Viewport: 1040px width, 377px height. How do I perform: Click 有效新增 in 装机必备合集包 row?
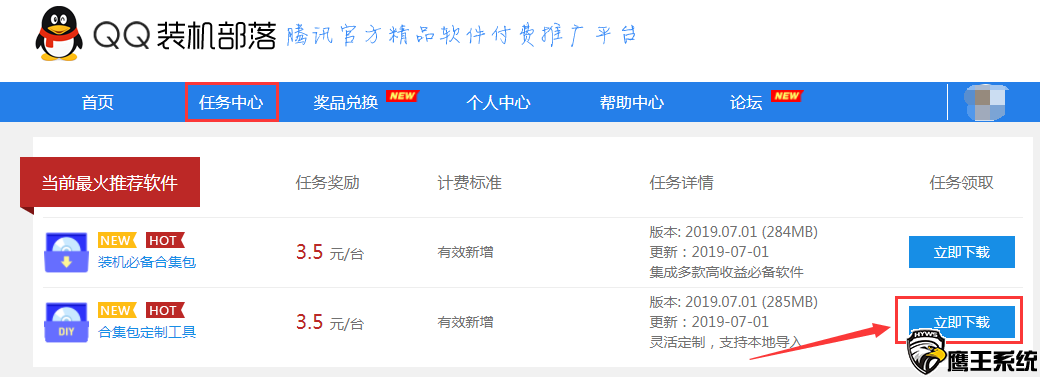[465, 253]
